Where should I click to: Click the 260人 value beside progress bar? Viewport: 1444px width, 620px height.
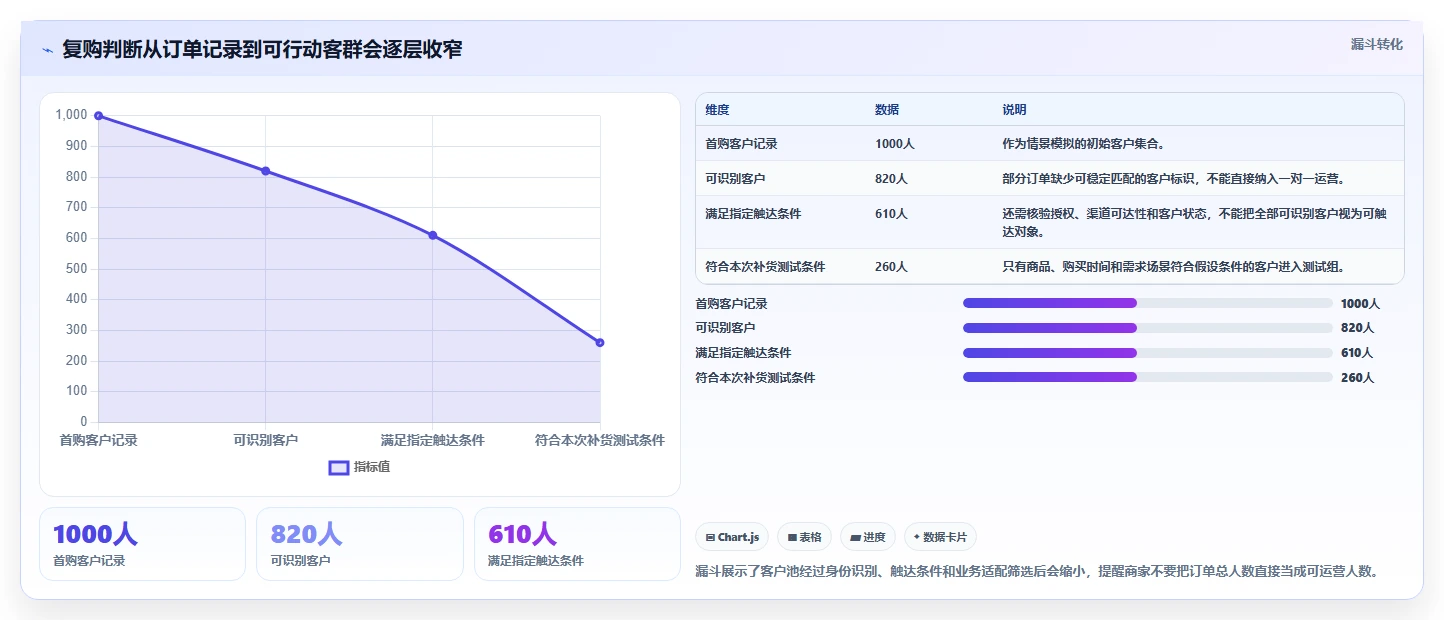click(x=1357, y=378)
